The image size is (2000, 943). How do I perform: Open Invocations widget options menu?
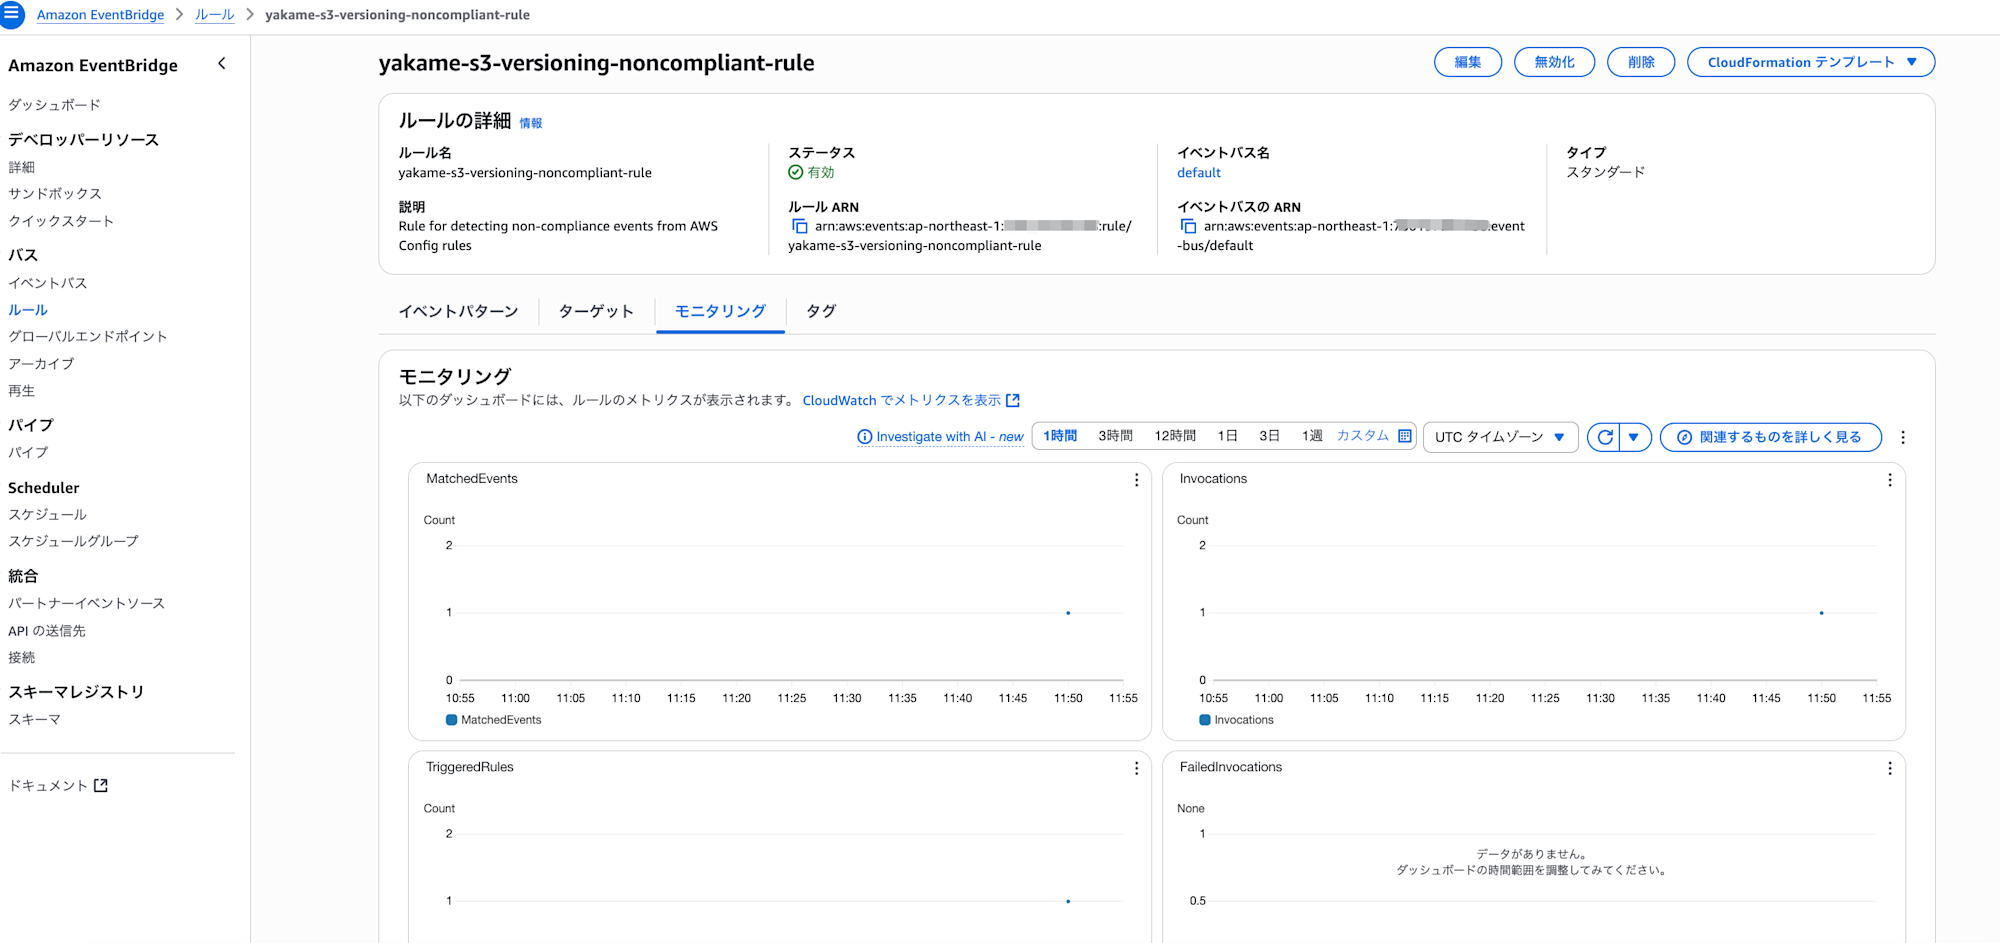(1889, 480)
